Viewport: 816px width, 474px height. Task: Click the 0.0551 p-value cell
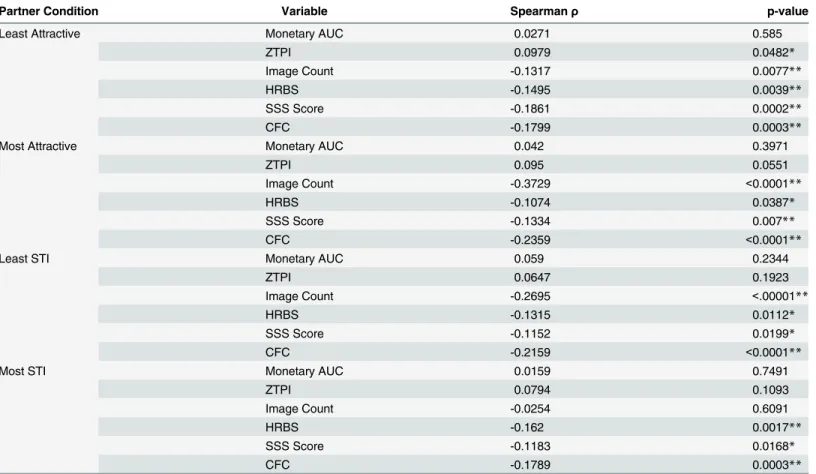(770, 165)
